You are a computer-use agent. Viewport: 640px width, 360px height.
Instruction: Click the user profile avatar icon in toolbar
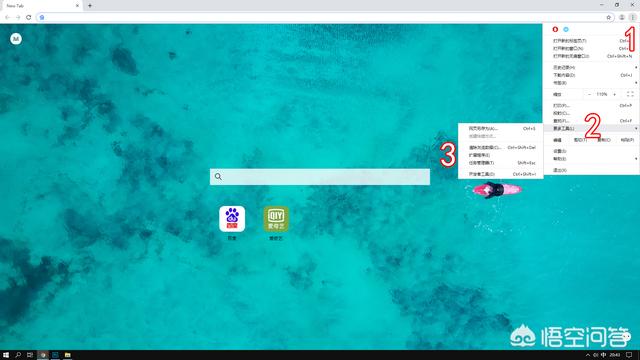tap(622, 17)
